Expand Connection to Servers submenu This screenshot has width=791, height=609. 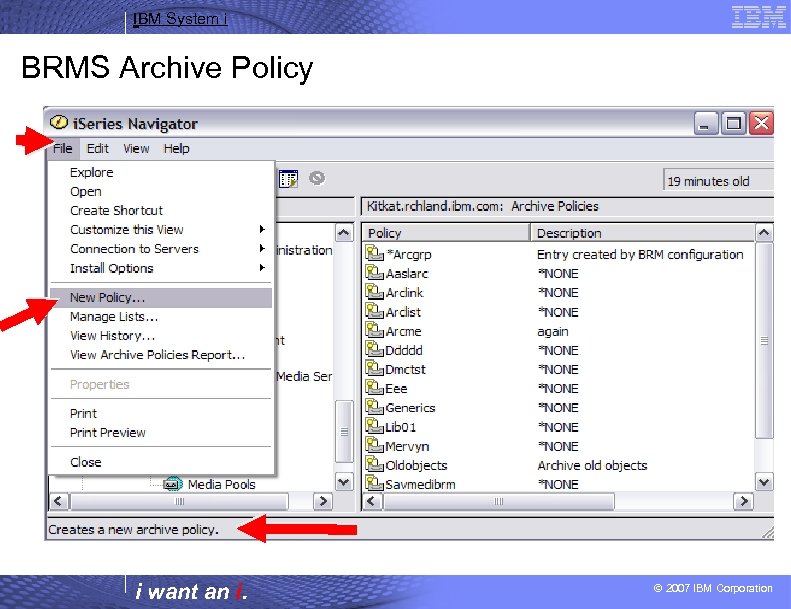161,249
